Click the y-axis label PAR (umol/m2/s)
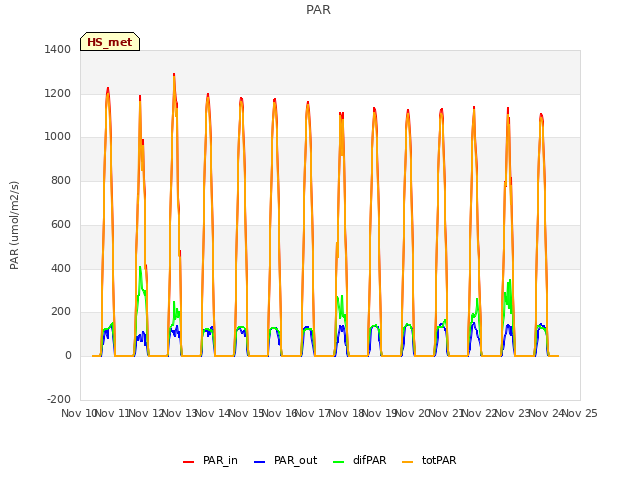The height and width of the screenshot is (480, 640). [x=14, y=225]
